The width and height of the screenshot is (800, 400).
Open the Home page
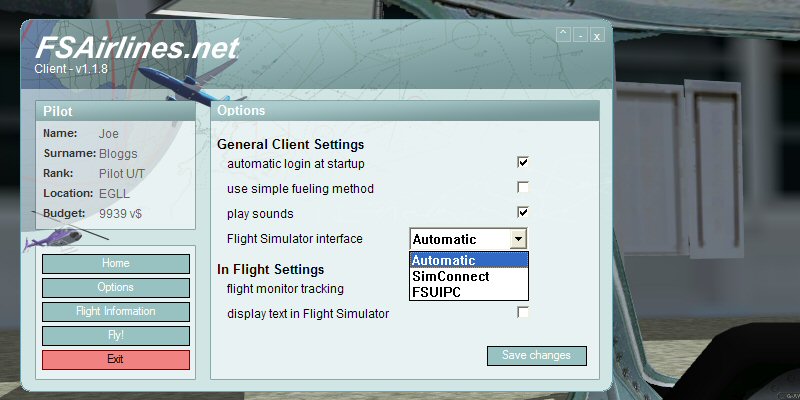click(116, 264)
